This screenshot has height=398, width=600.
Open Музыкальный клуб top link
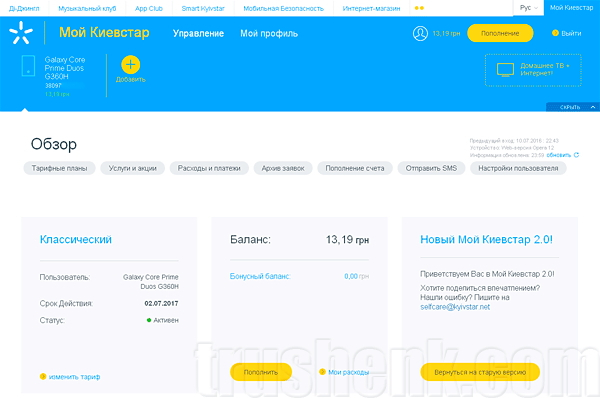(87, 8)
